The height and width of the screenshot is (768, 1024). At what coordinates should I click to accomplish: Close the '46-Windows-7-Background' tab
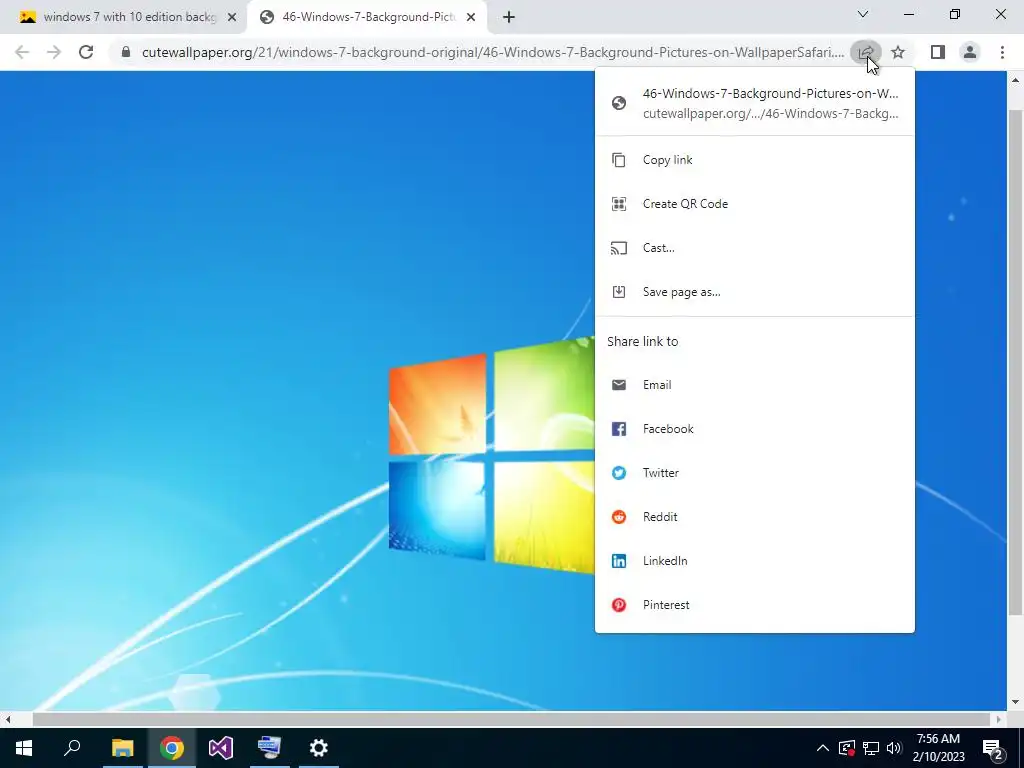click(x=471, y=17)
